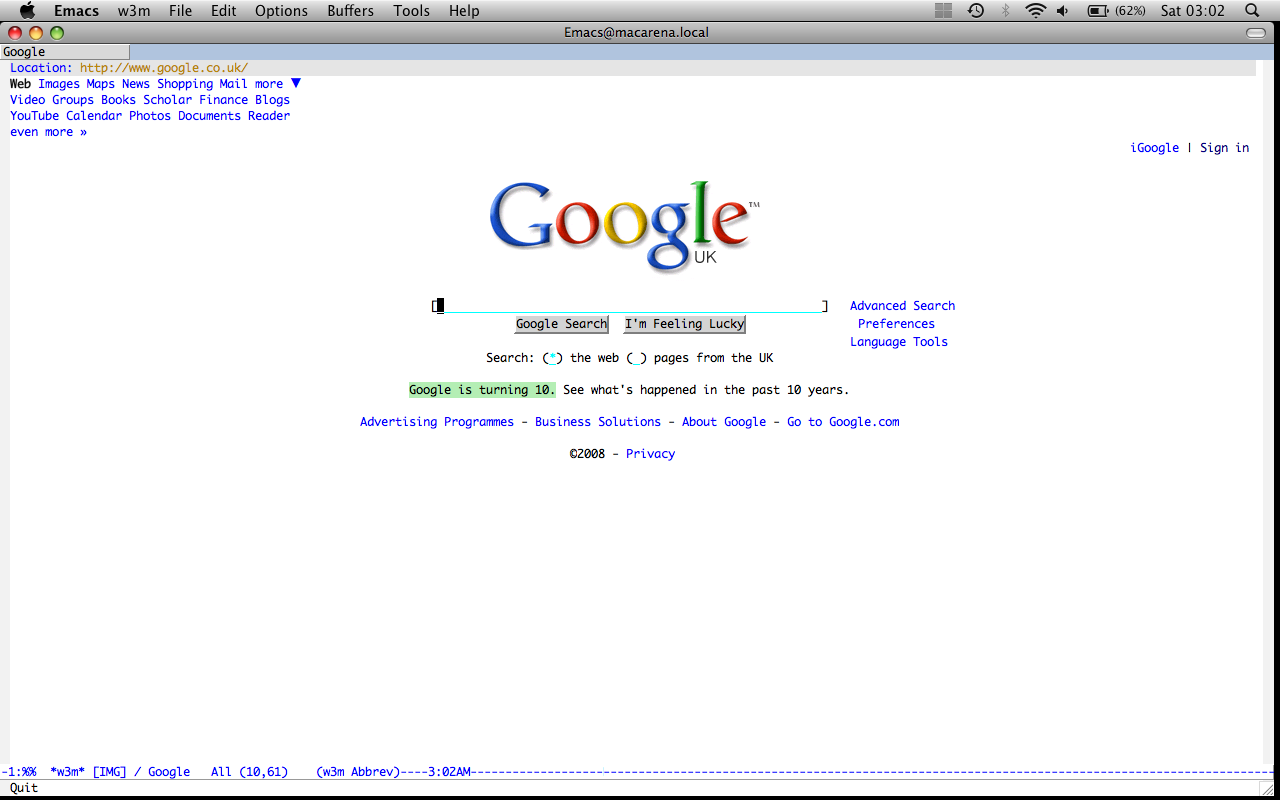The width and height of the screenshot is (1280, 800).
Task: Open the Help menu
Action: 464,10
